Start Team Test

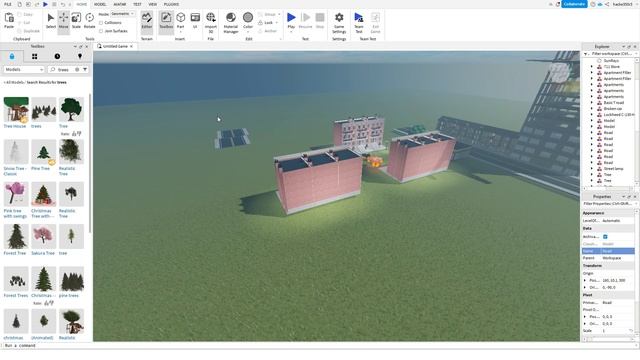(359, 22)
